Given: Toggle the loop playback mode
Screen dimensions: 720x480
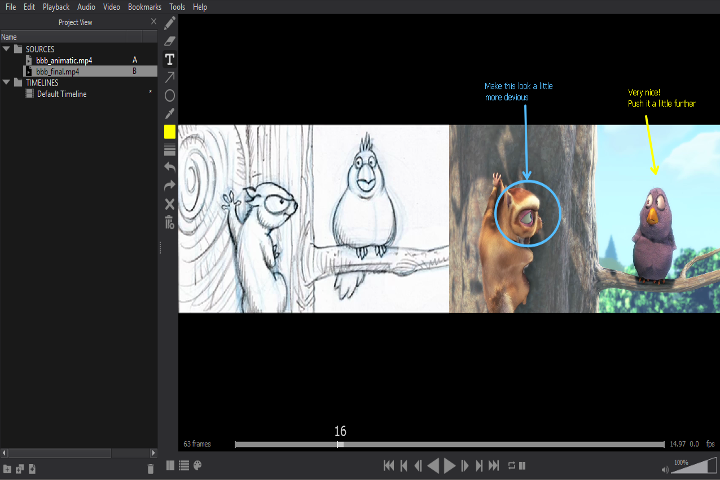Looking at the screenshot, I should pos(510,466).
